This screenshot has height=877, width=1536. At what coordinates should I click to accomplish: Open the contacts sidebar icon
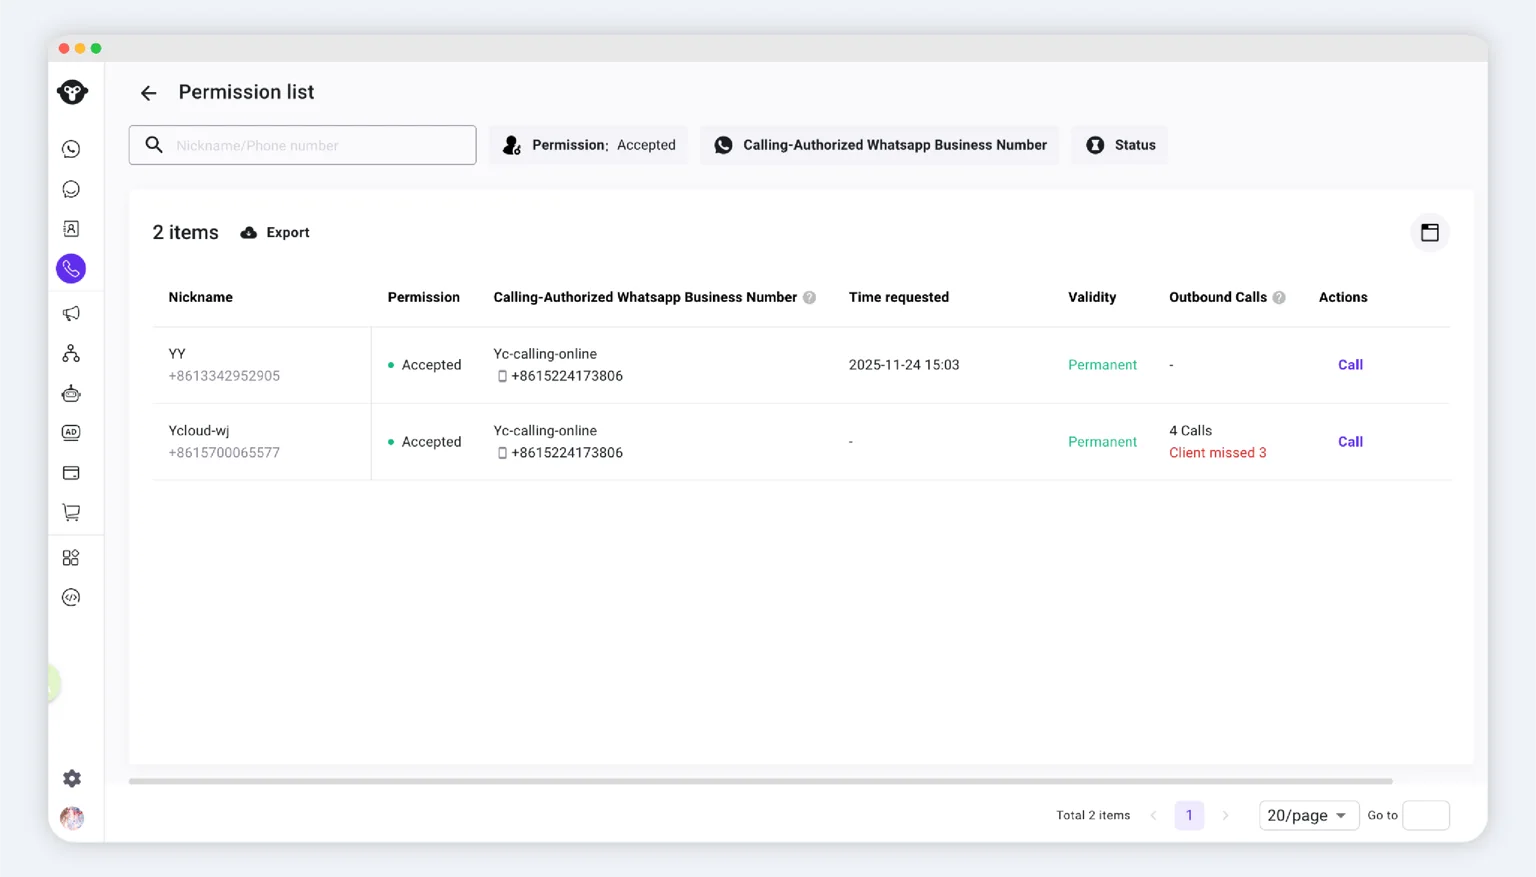(71, 229)
